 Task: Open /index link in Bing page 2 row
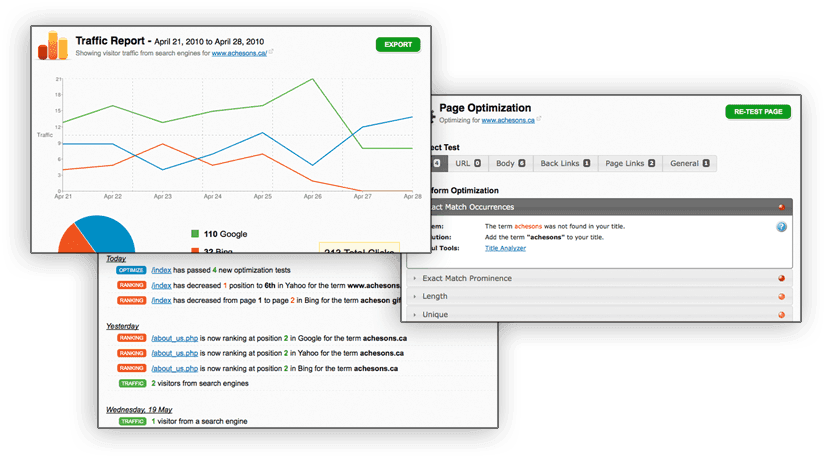[x=161, y=300]
